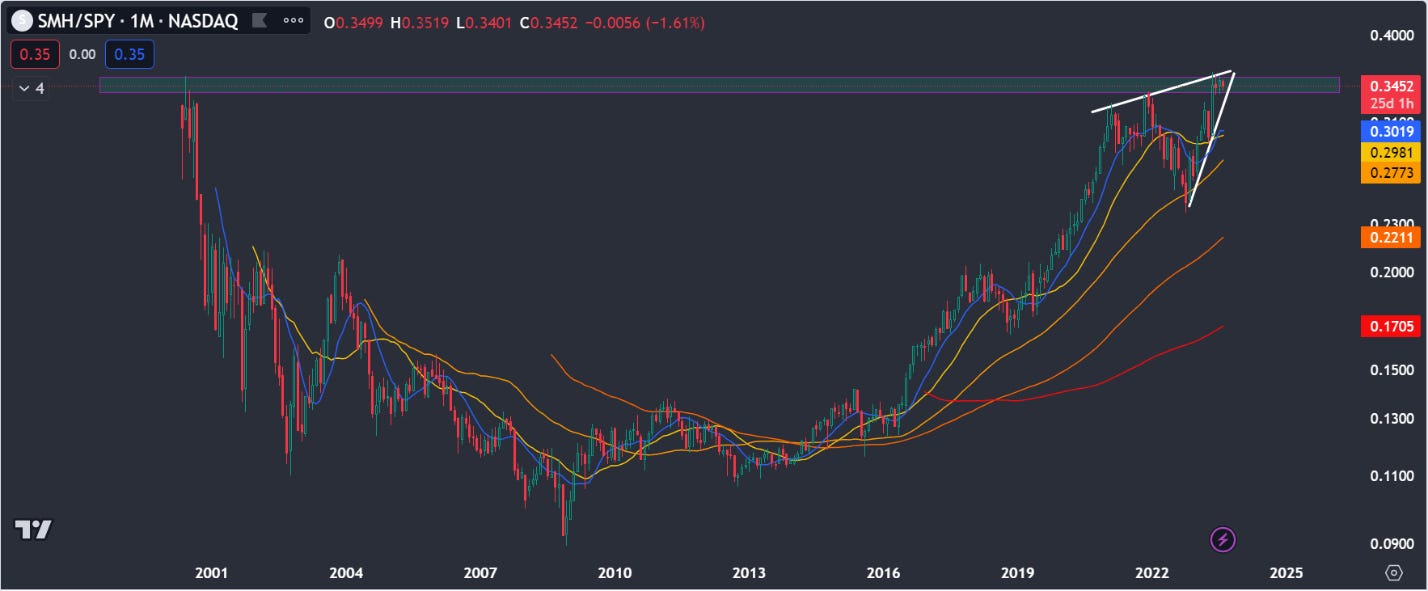Screen dimensions: 1428x591
Task: Click the flag icon beside NASDAQ
Action: coord(259,21)
